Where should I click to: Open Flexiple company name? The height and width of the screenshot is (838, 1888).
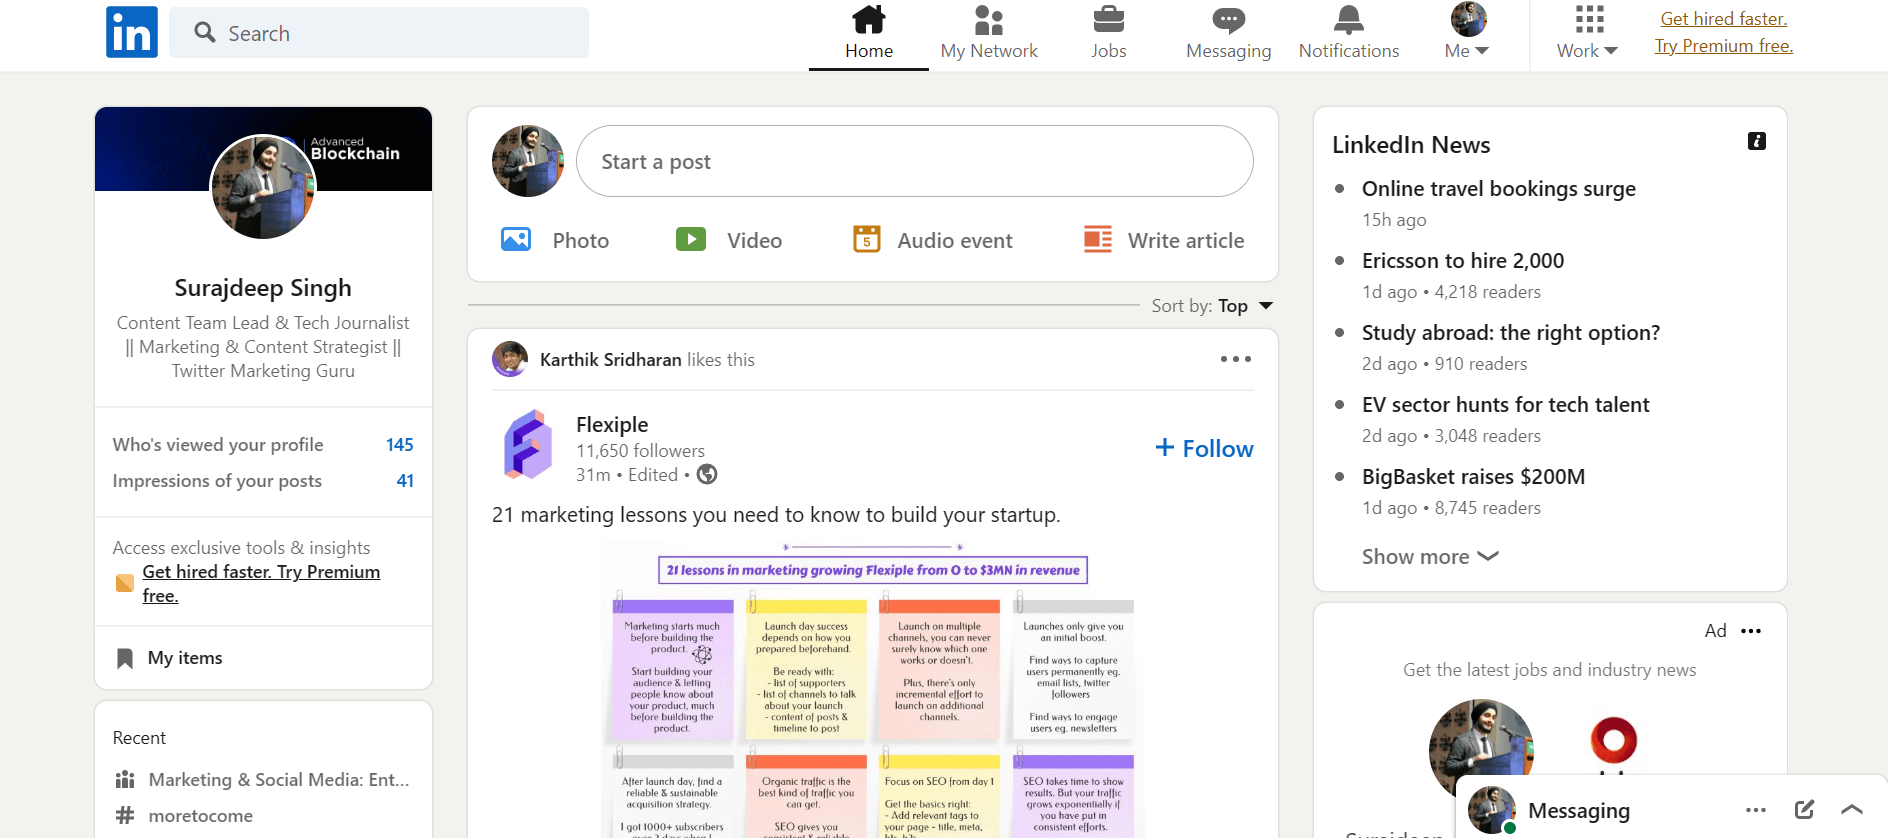[x=612, y=425]
